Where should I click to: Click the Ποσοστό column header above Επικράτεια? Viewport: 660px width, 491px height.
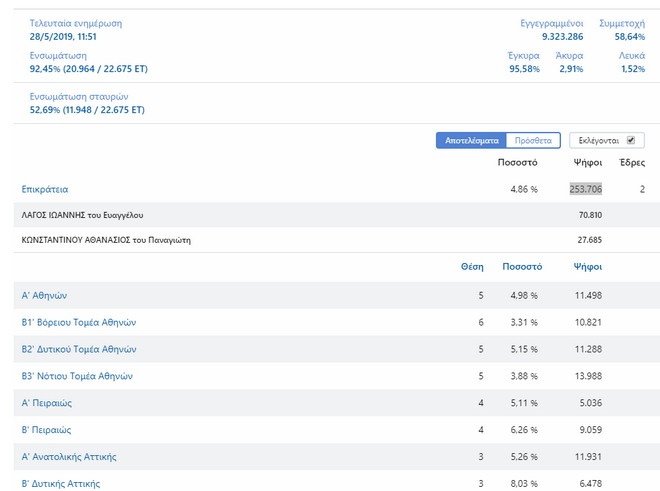point(517,162)
